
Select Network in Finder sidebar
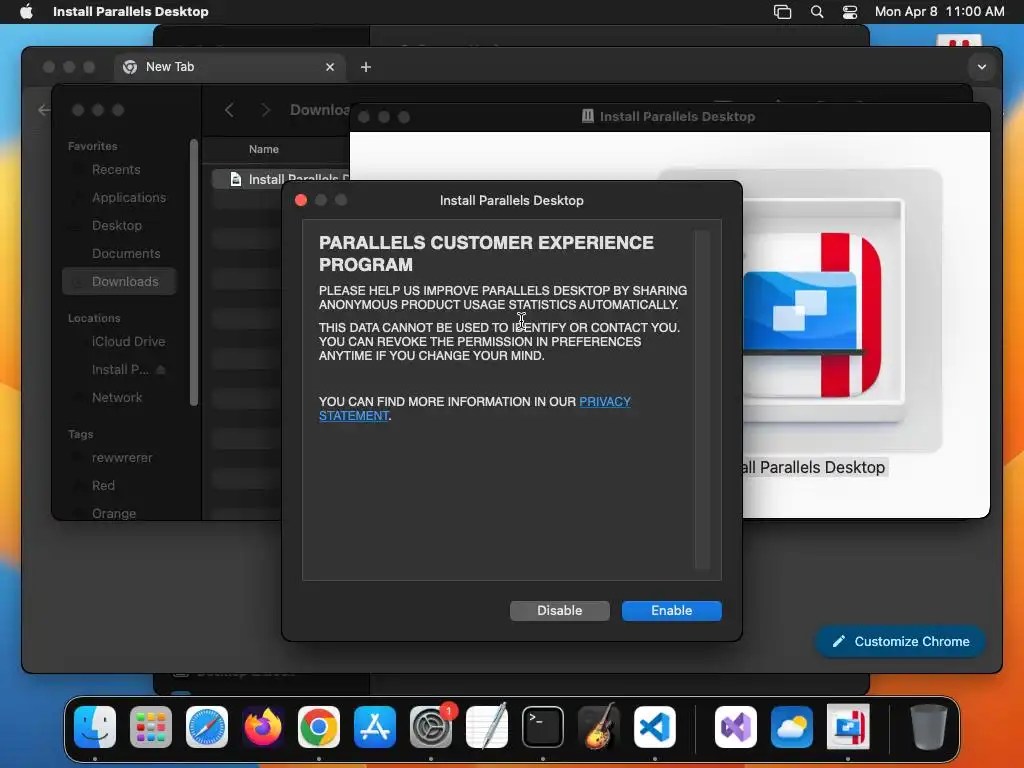pos(117,398)
